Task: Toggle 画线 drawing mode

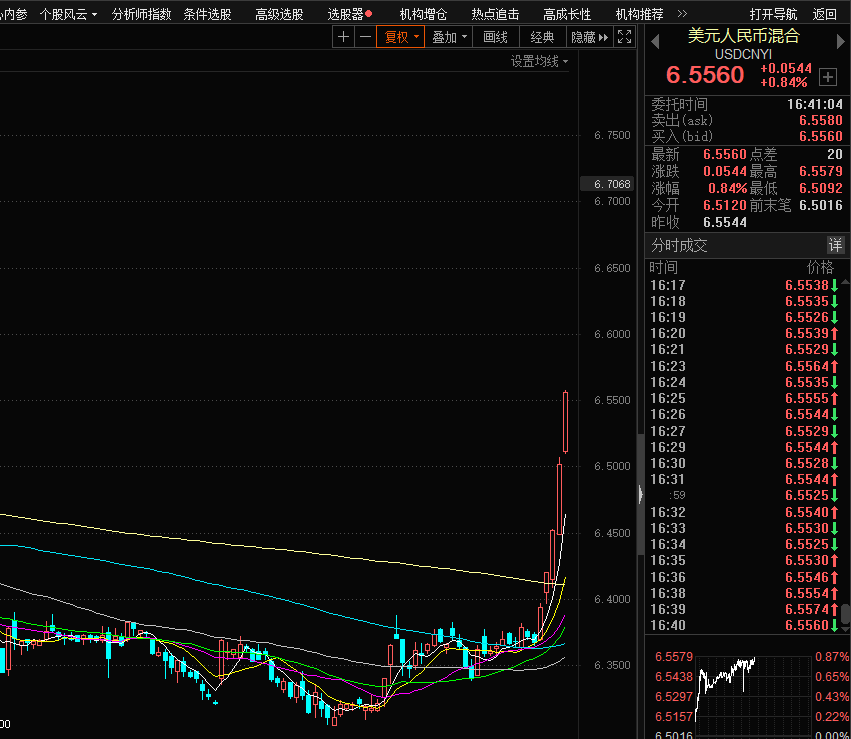Action: pyautogui.click(x=495, y=37)
